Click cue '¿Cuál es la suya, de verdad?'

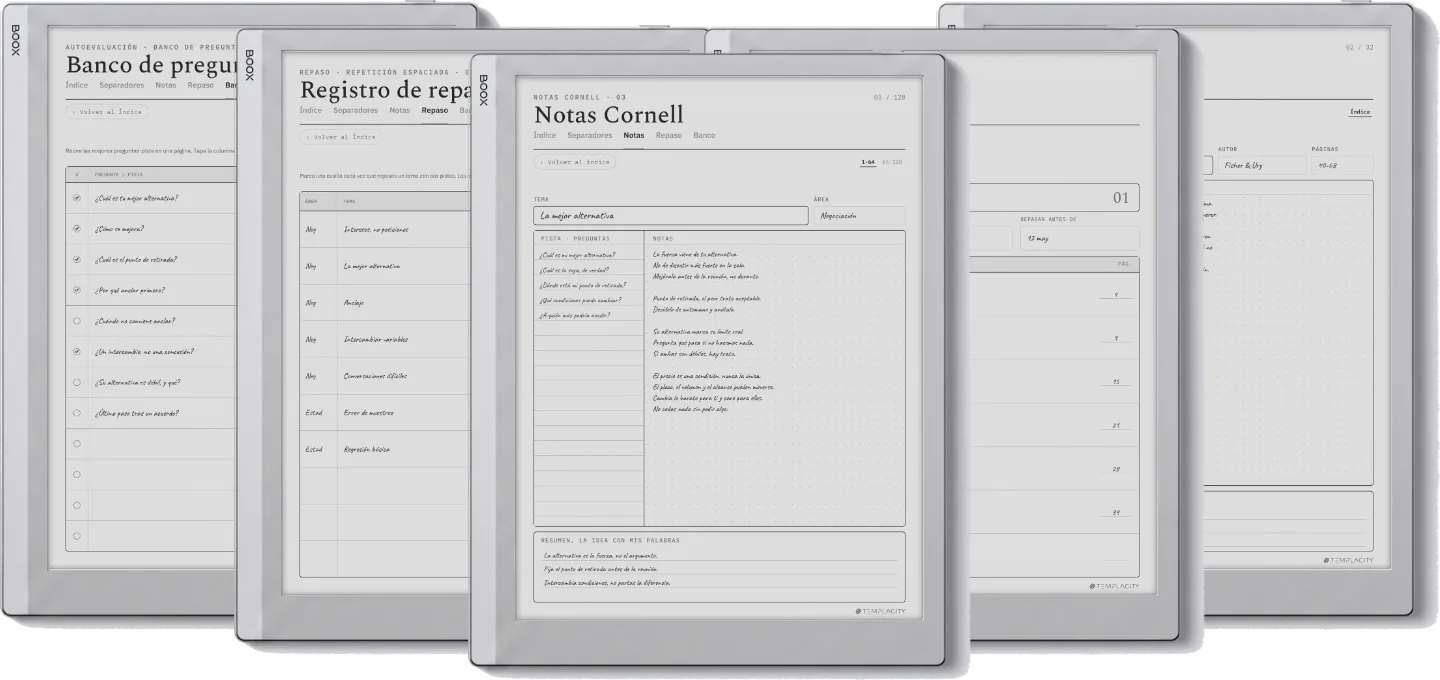pos(574,270)
